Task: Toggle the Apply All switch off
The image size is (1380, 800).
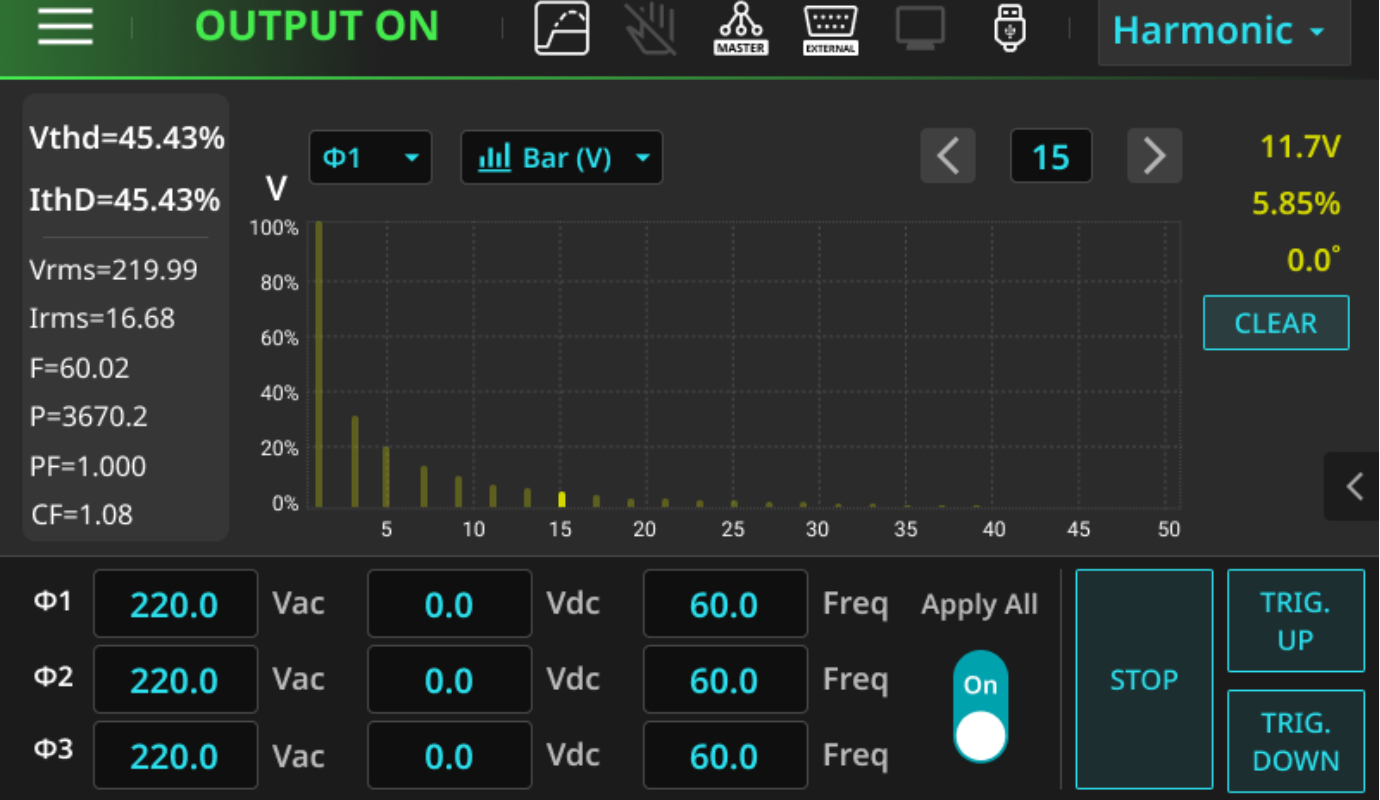Action: (x=980, y=708)
